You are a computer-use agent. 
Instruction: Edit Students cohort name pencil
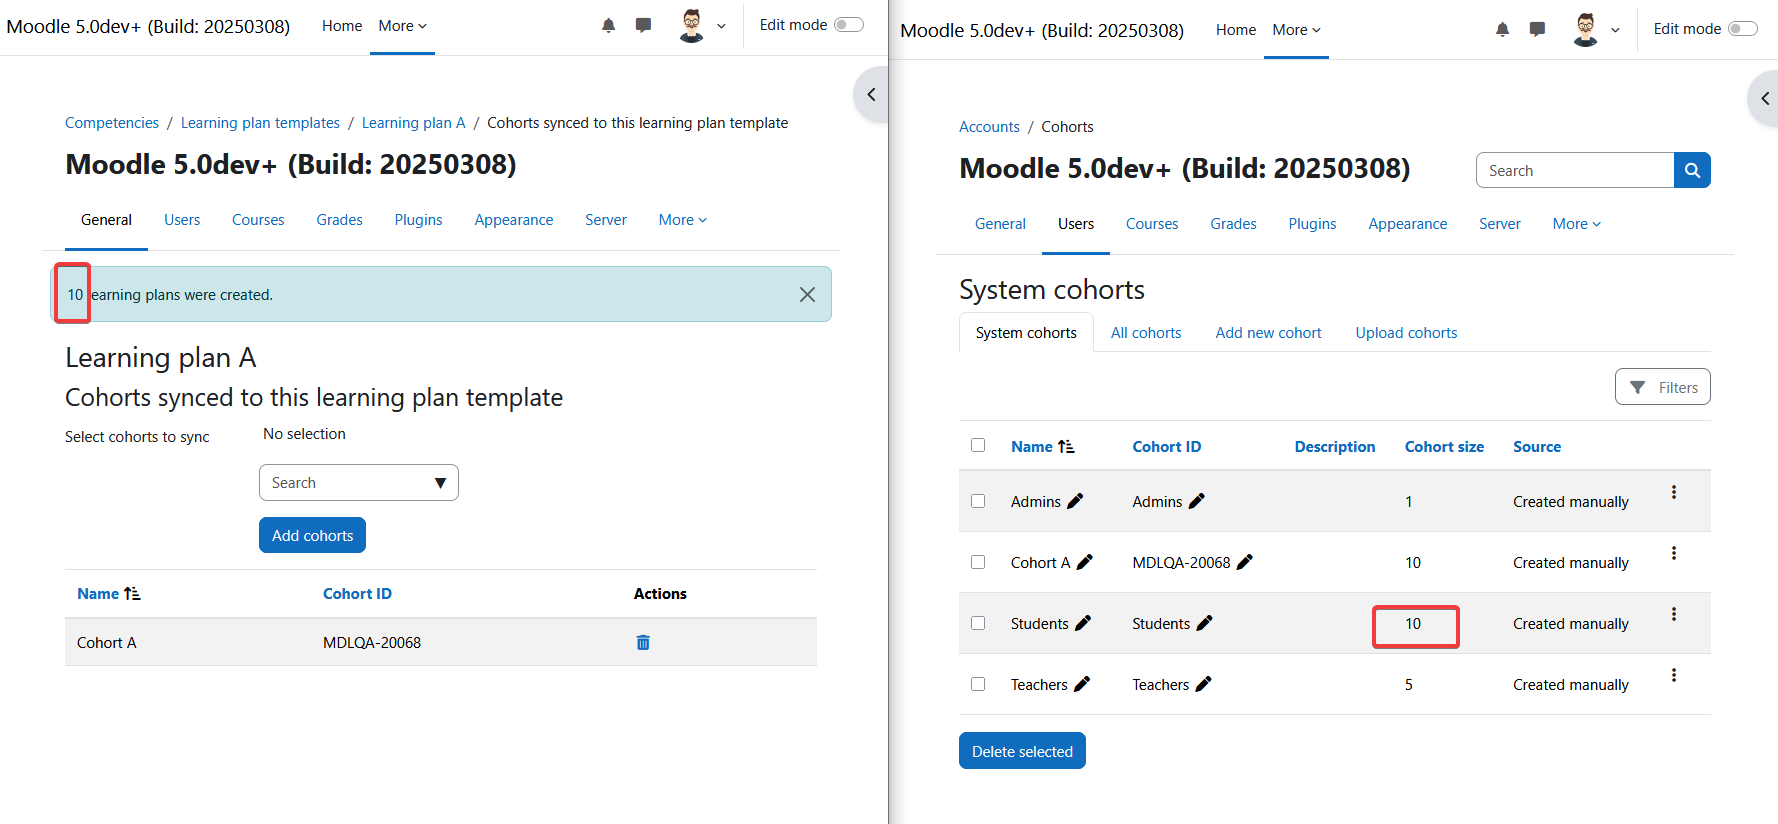coord(1082,623)
